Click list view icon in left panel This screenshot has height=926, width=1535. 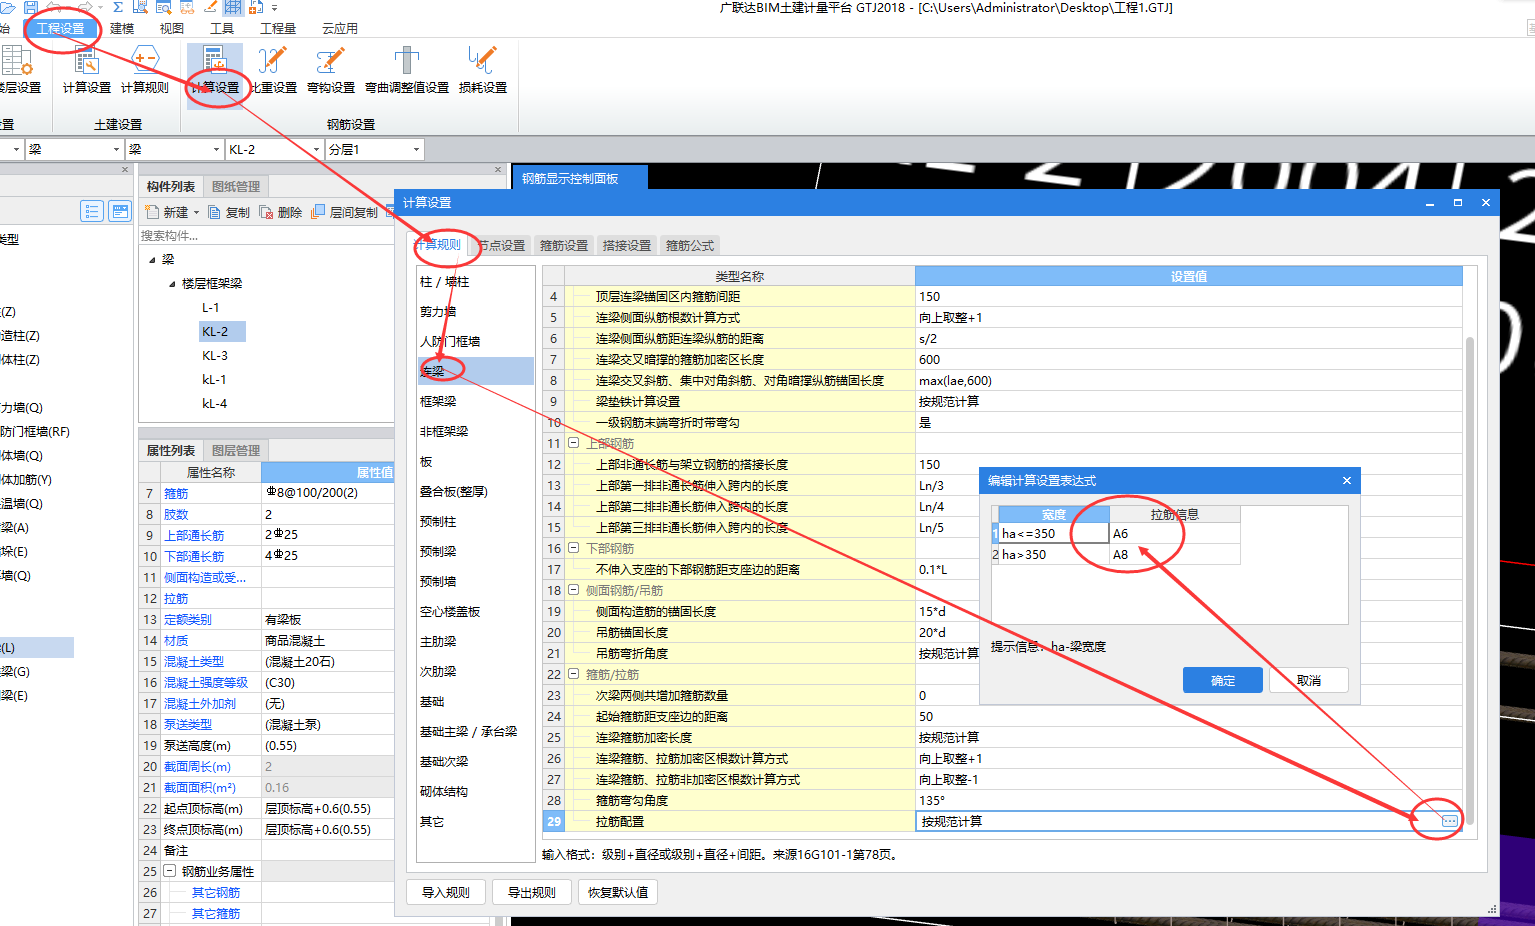point(92,211)
